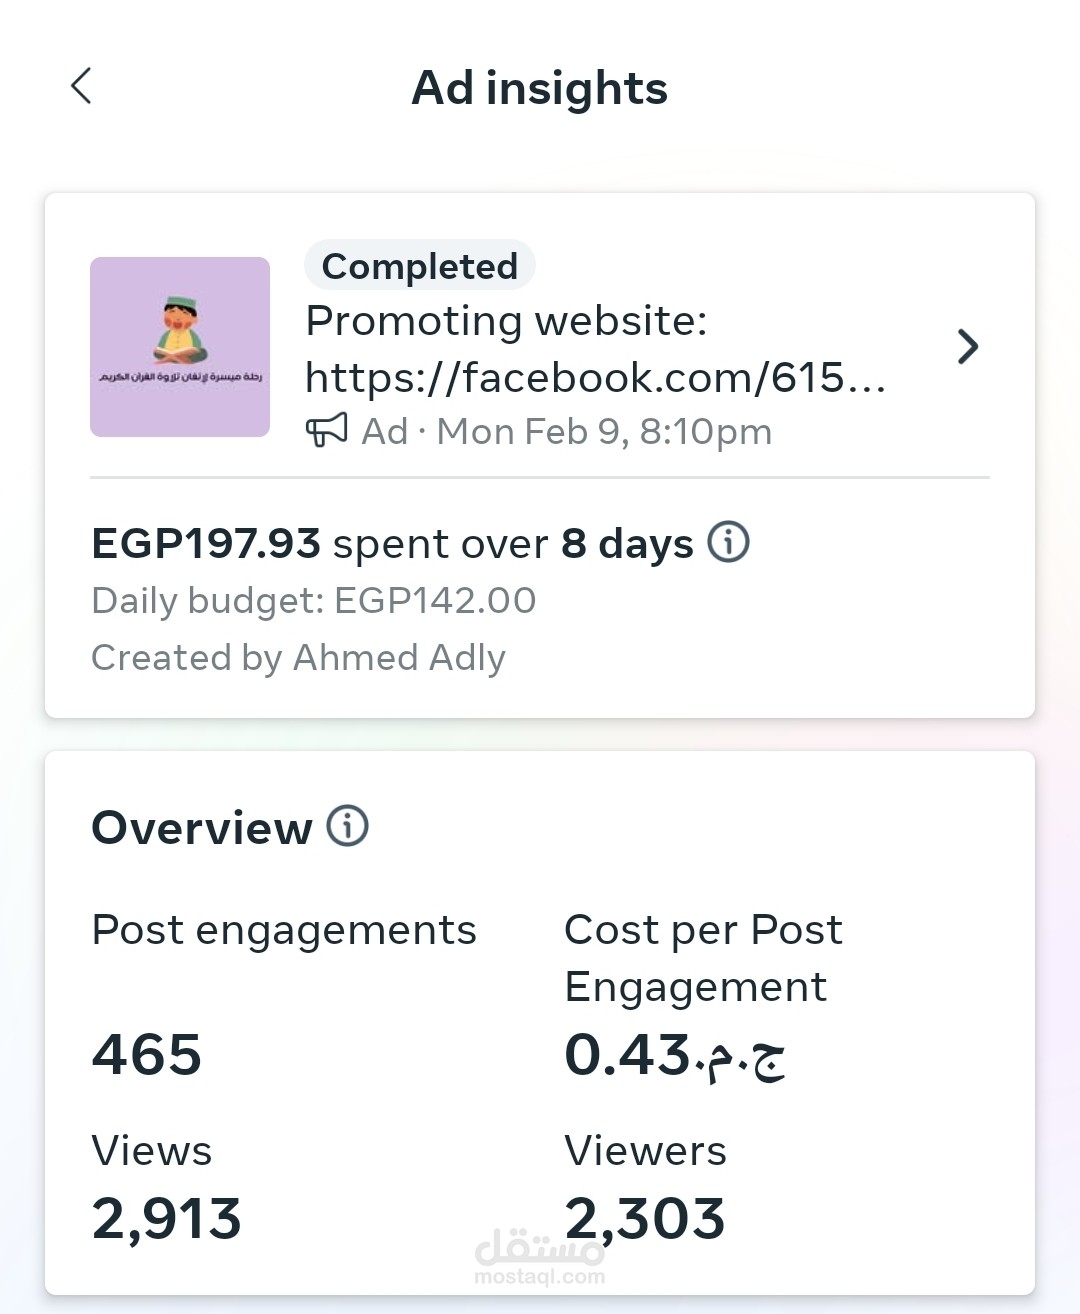Screen dimensions: 1080x1314
Task: Tap the Ad insights page title
Action: pyautogui.click(x=539, y=88)
